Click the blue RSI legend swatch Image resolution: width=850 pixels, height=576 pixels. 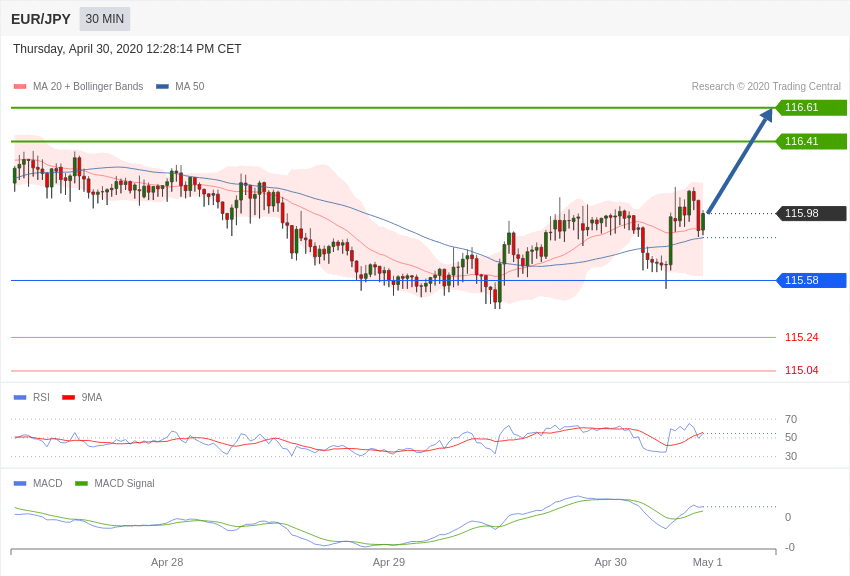point(20,397)
